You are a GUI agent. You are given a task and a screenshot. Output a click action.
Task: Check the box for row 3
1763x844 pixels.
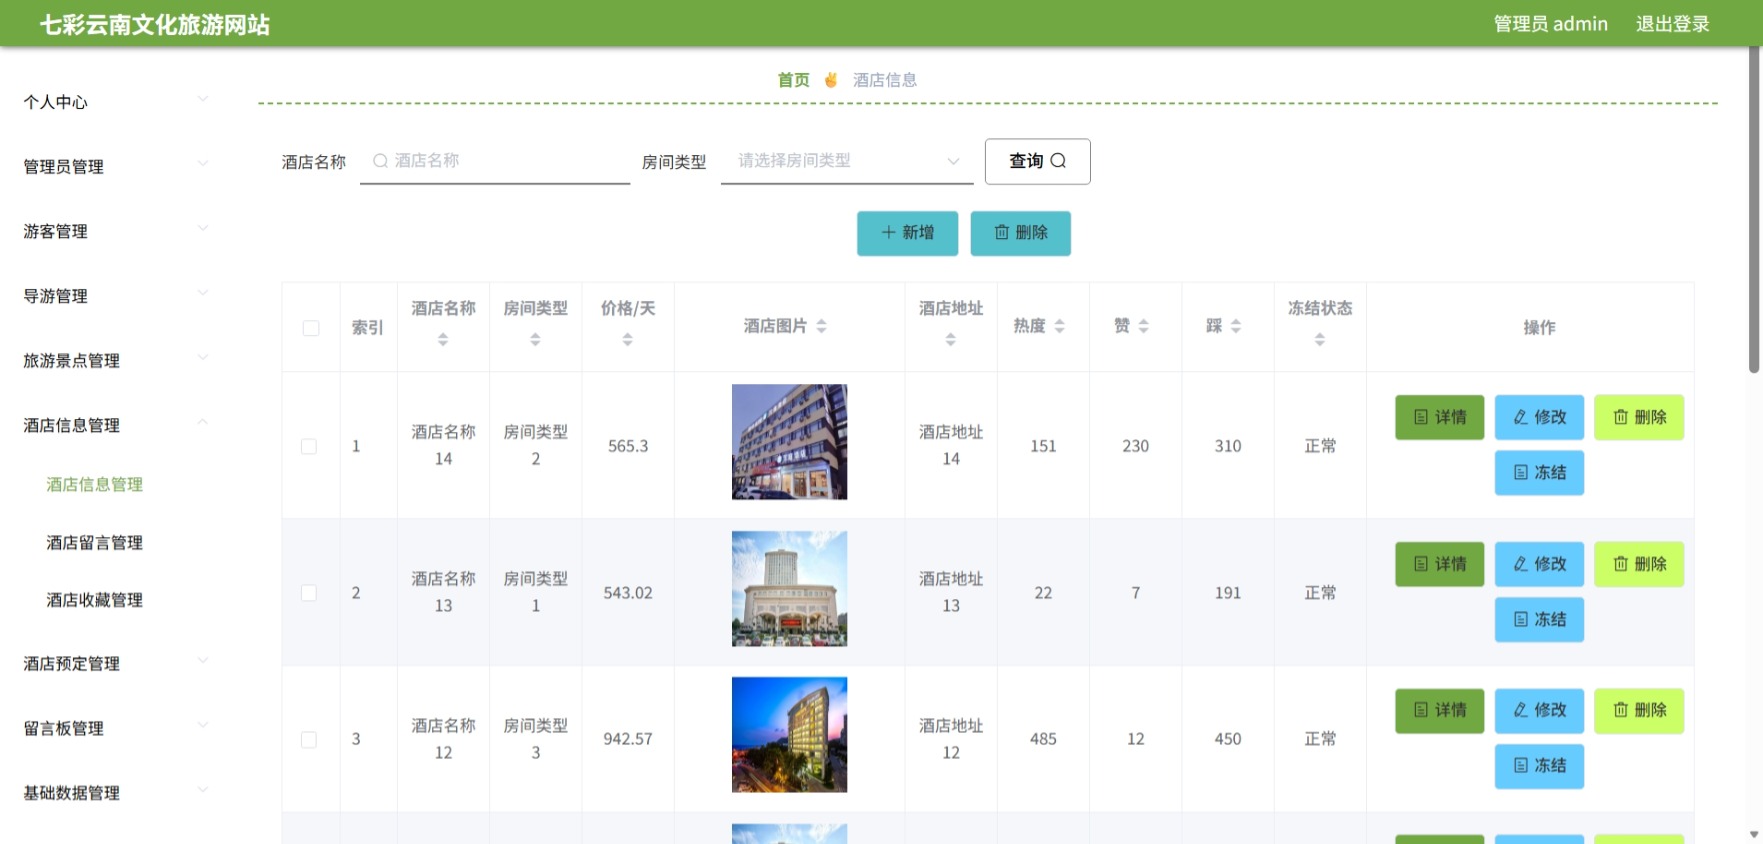coord(309,740)
